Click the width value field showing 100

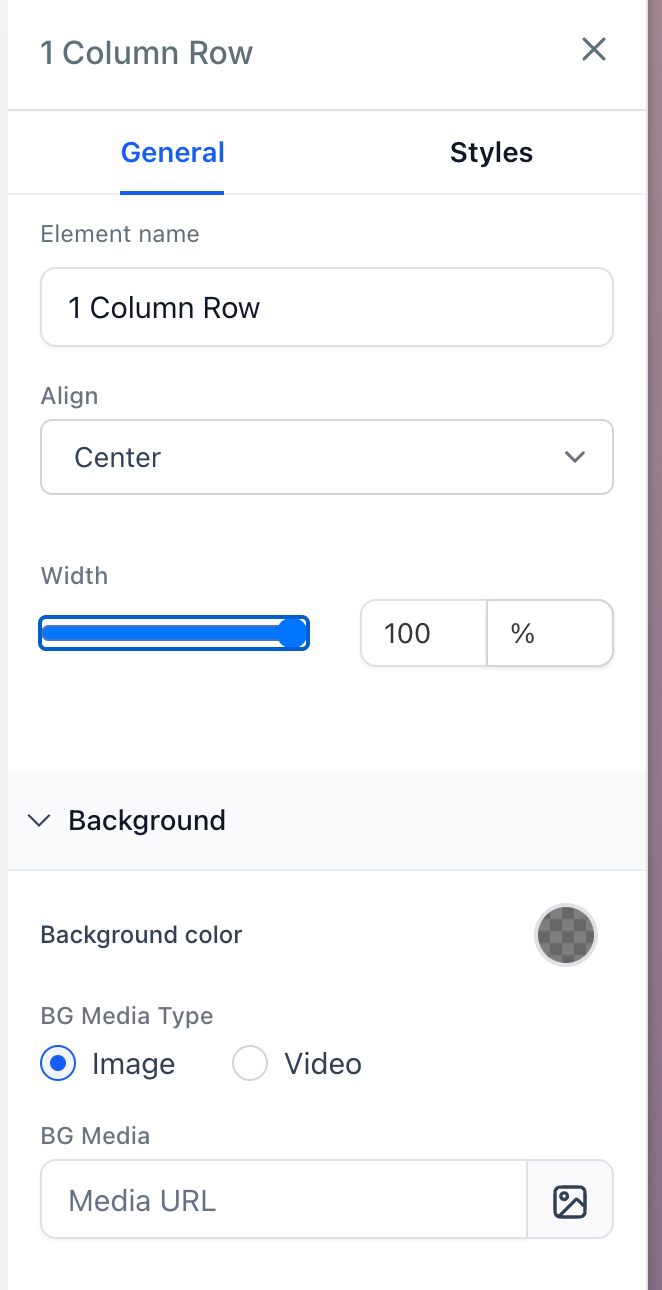(x=423, y=633)
